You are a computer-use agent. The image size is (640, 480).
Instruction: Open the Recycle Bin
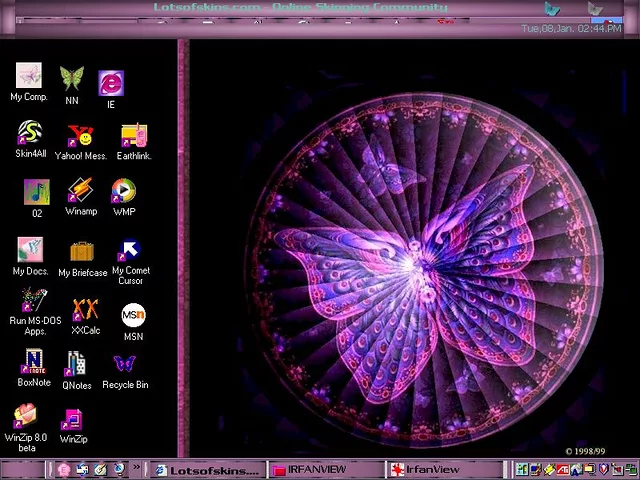125,365
